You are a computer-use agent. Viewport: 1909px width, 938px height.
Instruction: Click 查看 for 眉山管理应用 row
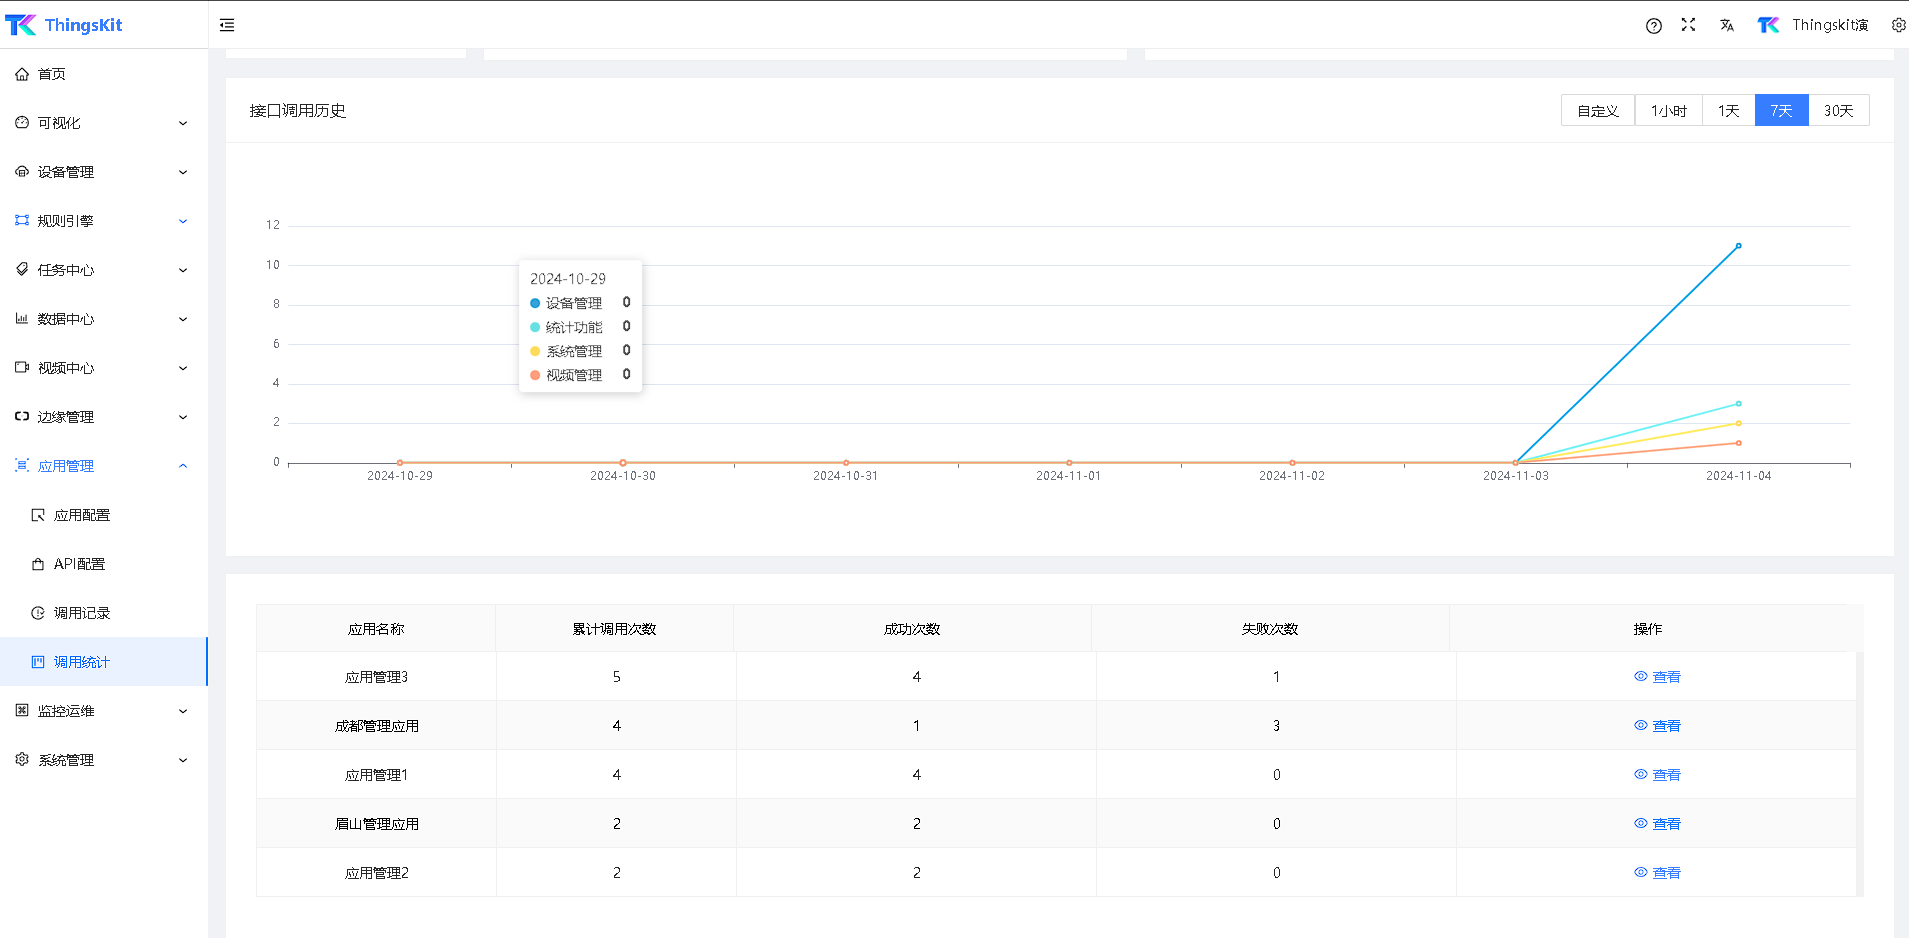coord(1657,824)
